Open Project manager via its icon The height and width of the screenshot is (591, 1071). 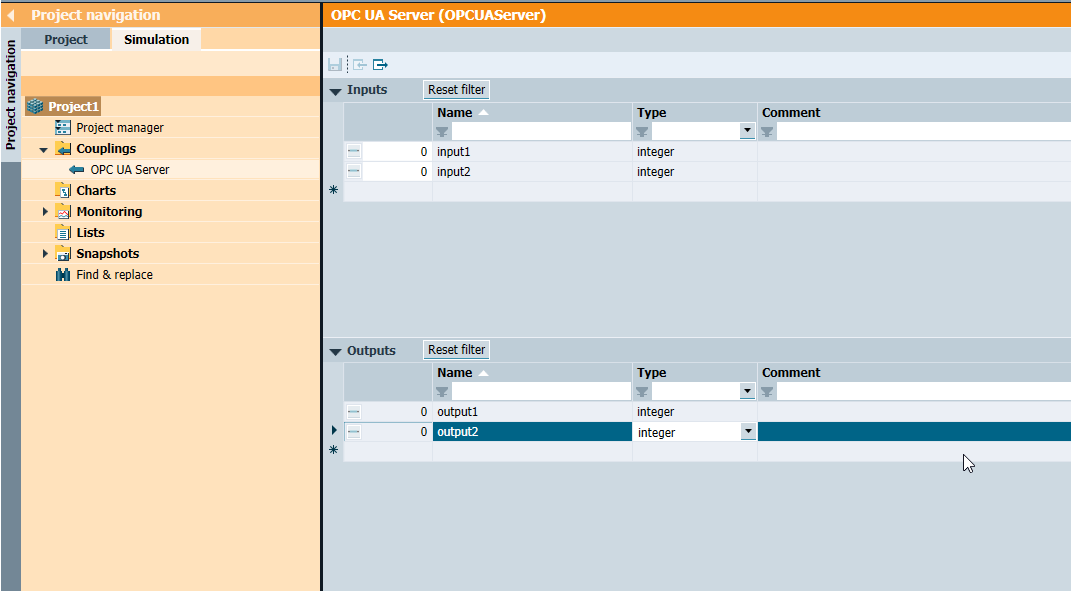[x=63, y=128]
